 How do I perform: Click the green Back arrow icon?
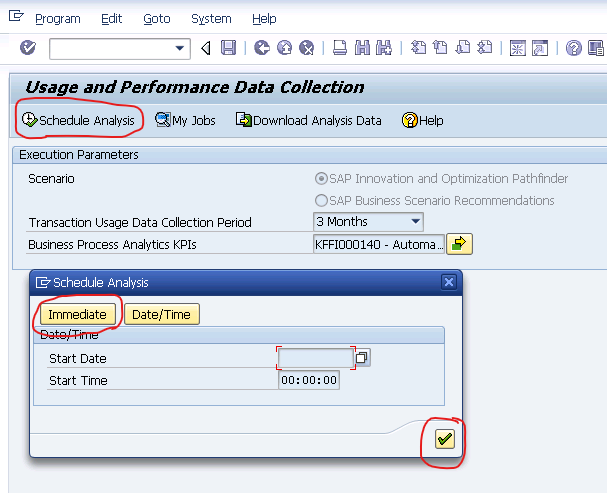pyautogui.click(x=262, y=48)
